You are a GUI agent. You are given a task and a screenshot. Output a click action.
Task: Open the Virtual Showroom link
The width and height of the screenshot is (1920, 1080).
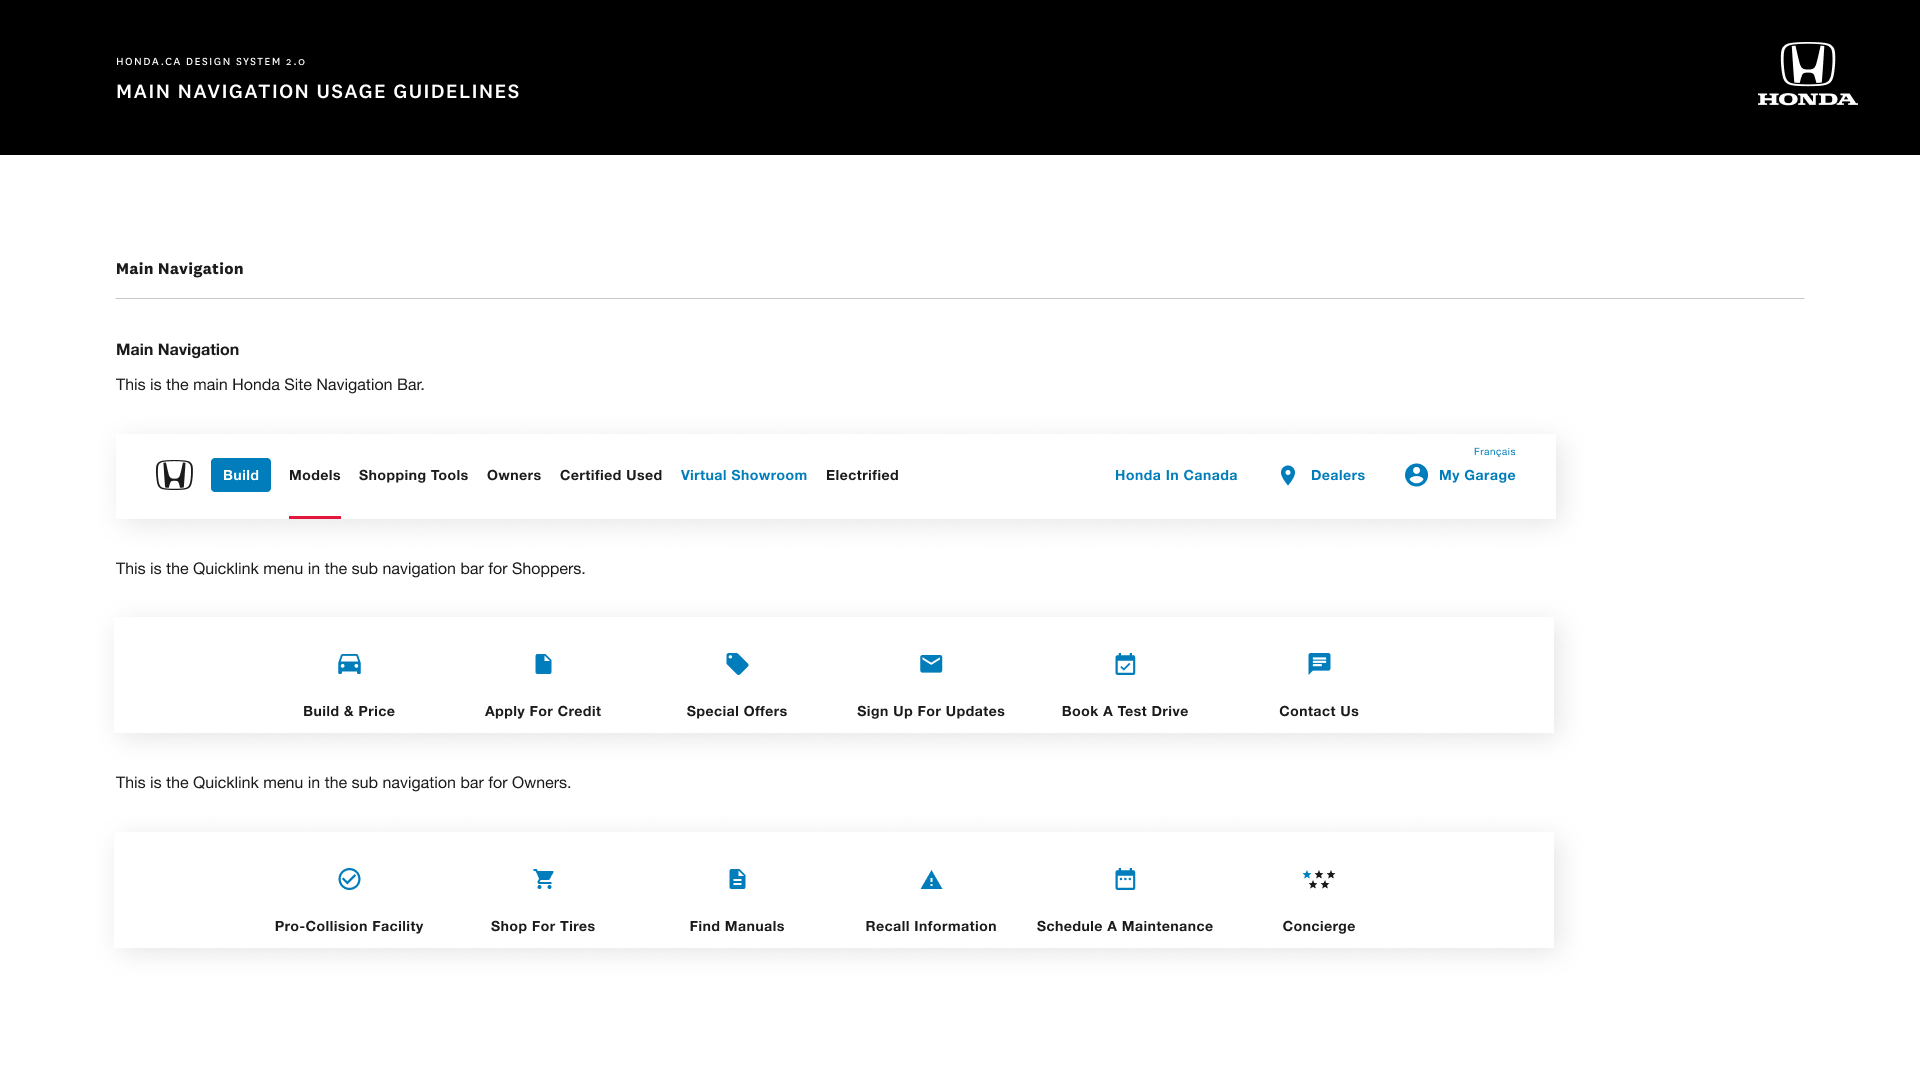pyautogui.click(x=744, y=475)
